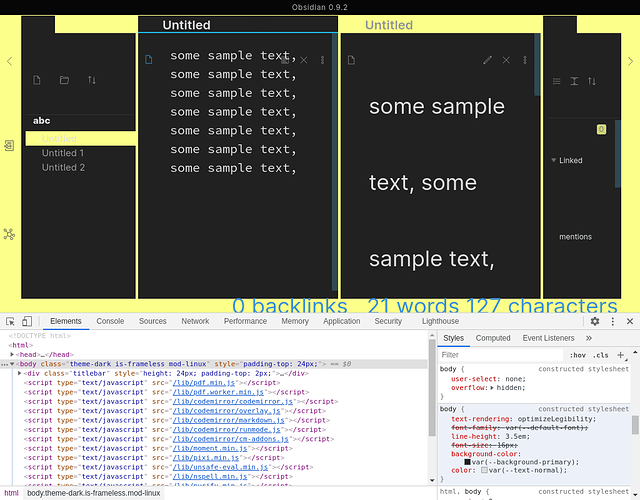This screenshot has width=640, height=500.
Task: Expand the head element node
Action: click(x=12, y=354)
